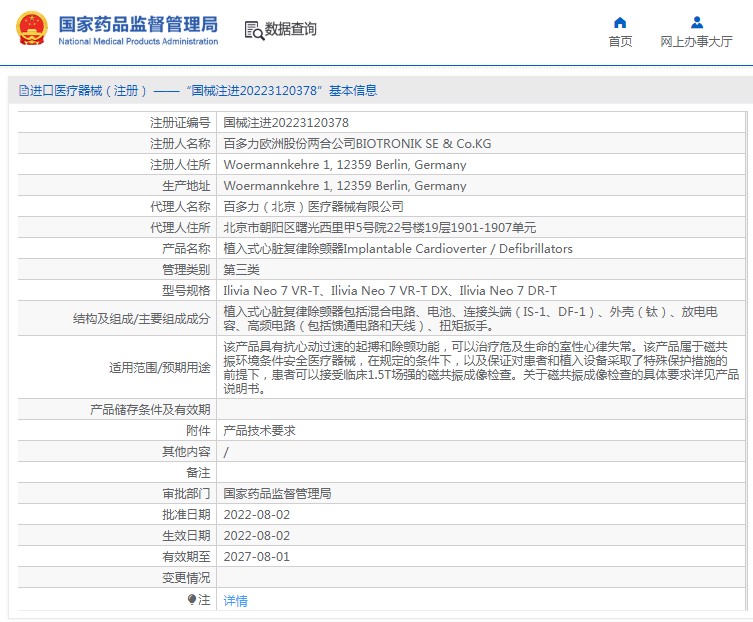
Task: Open the 详情 details link
Action: pyautogui.click(x=235, y=600)
